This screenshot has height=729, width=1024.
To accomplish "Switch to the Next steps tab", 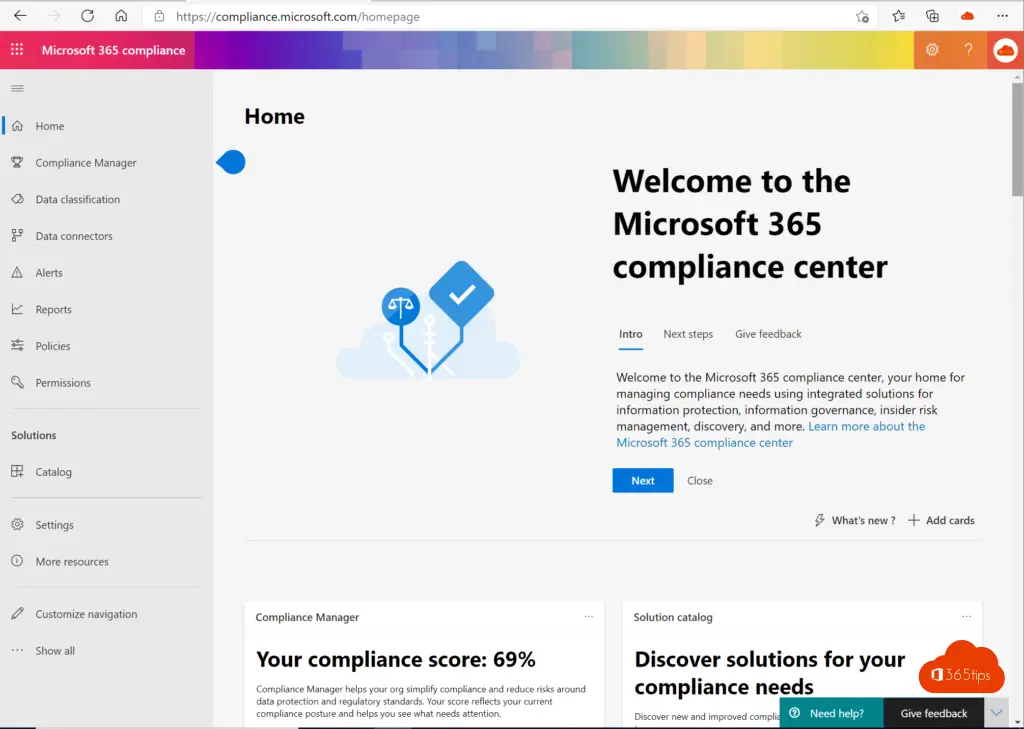I will (x=688, y=334).
